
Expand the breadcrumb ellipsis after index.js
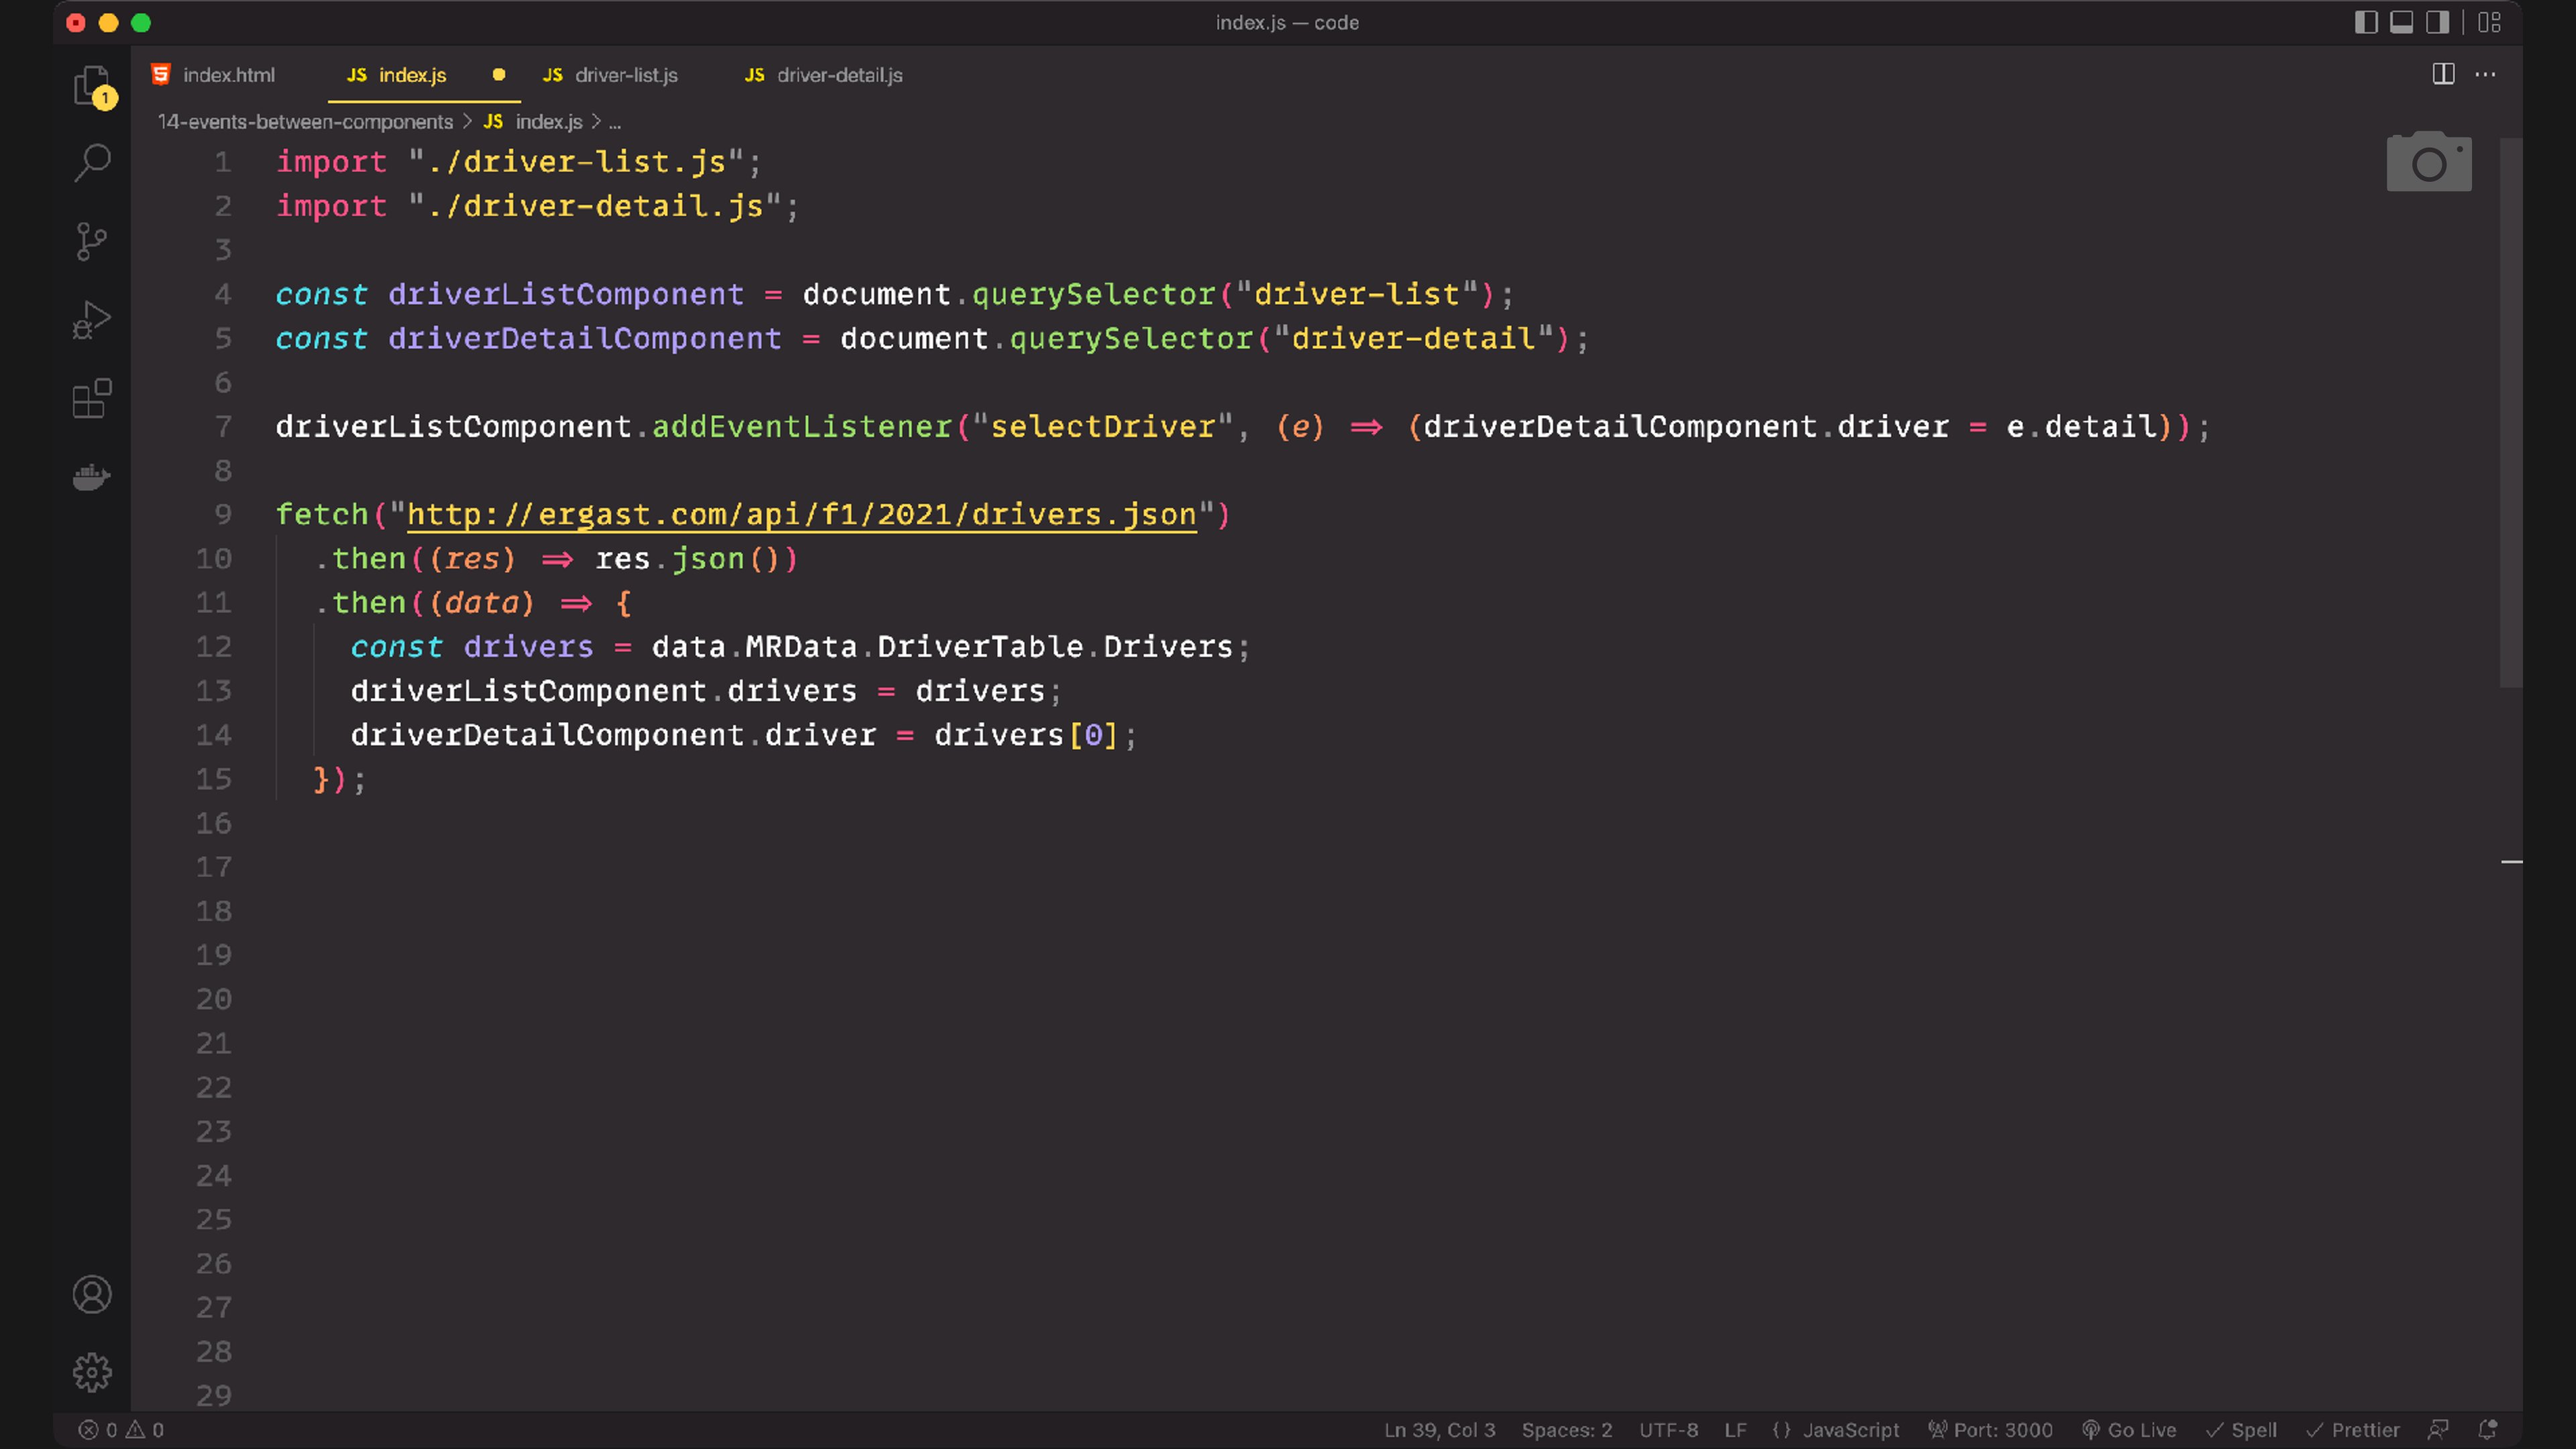615,122
